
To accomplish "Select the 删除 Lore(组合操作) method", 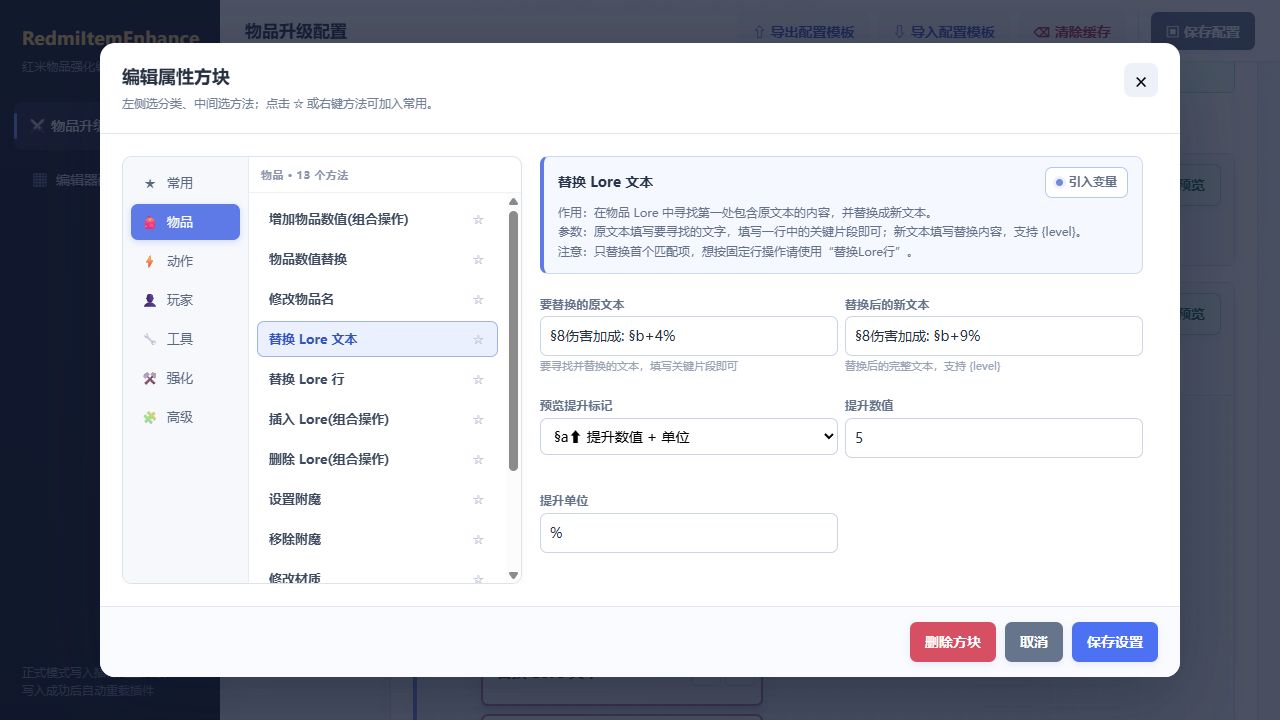I will (x=377, y=459).
